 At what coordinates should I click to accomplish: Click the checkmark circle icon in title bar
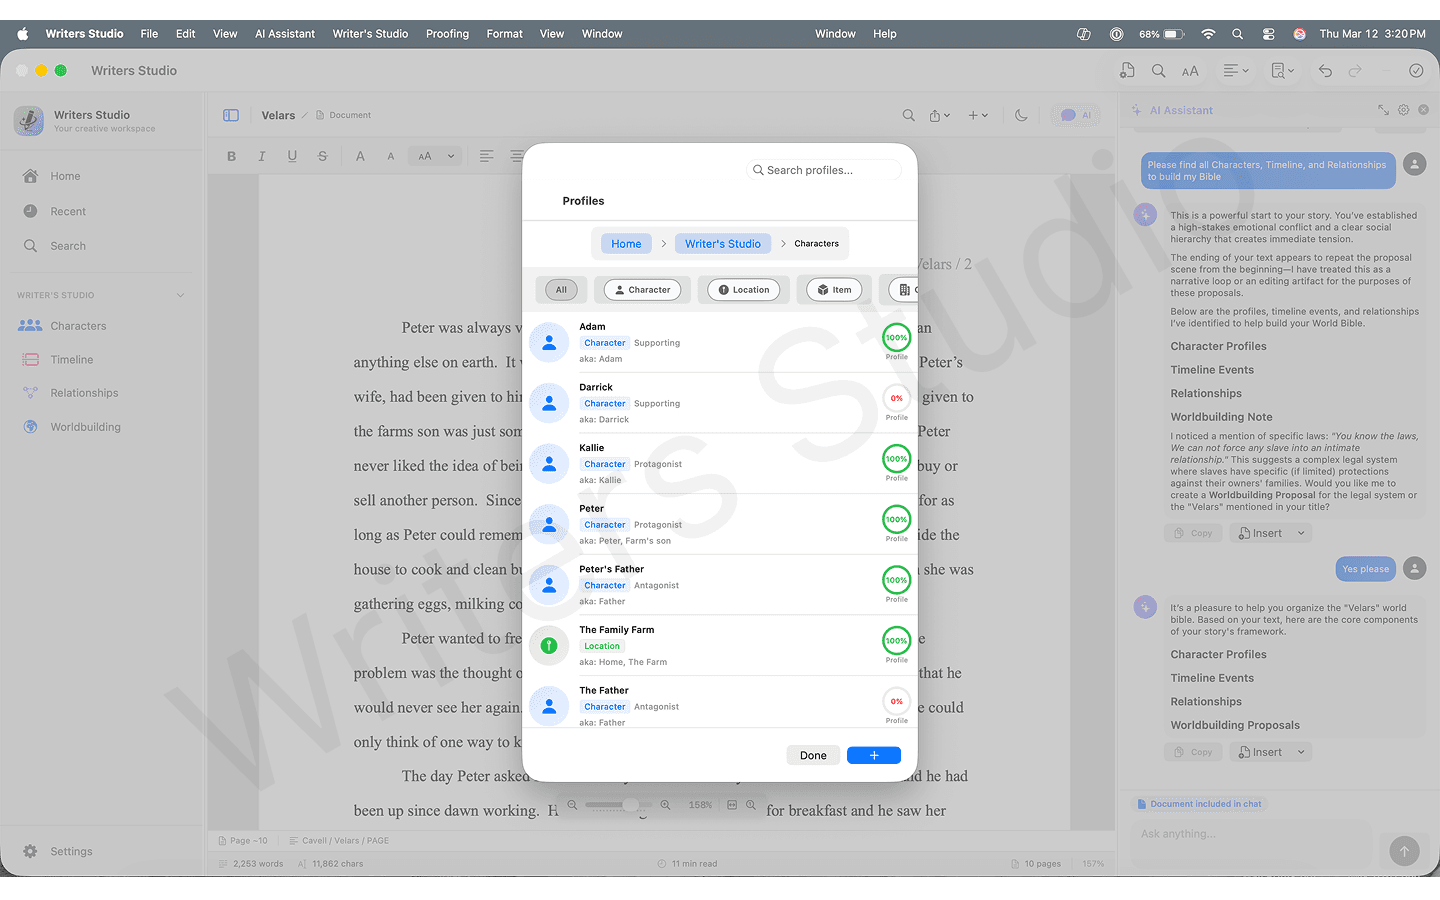coord(1416,71)
